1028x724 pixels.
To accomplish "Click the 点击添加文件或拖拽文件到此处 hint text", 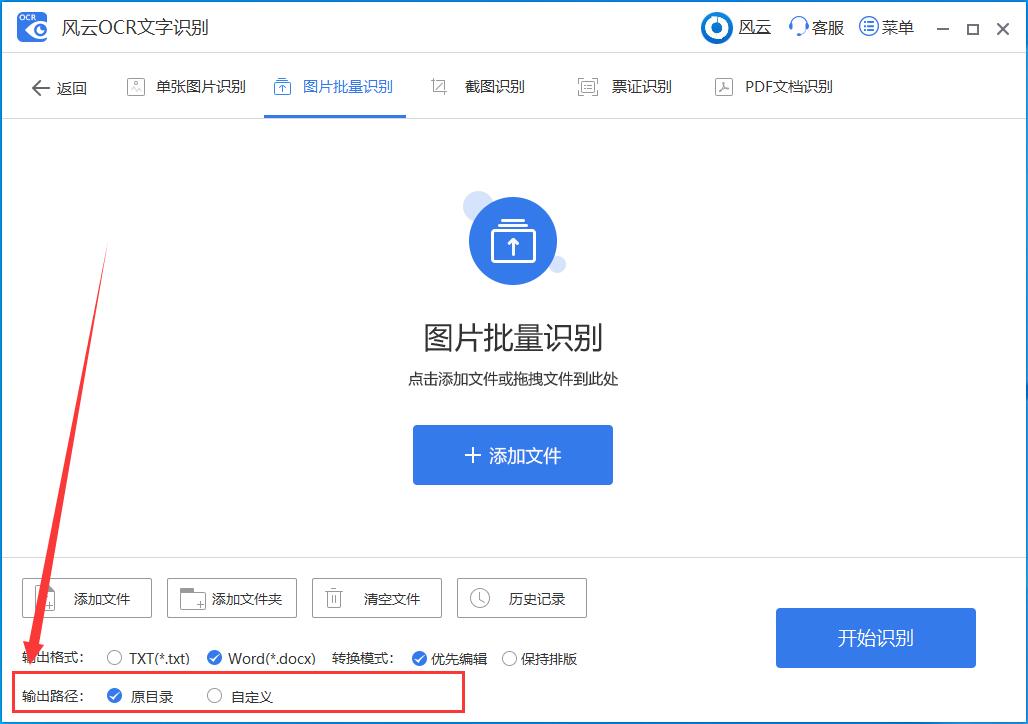I will click(513, 379).
